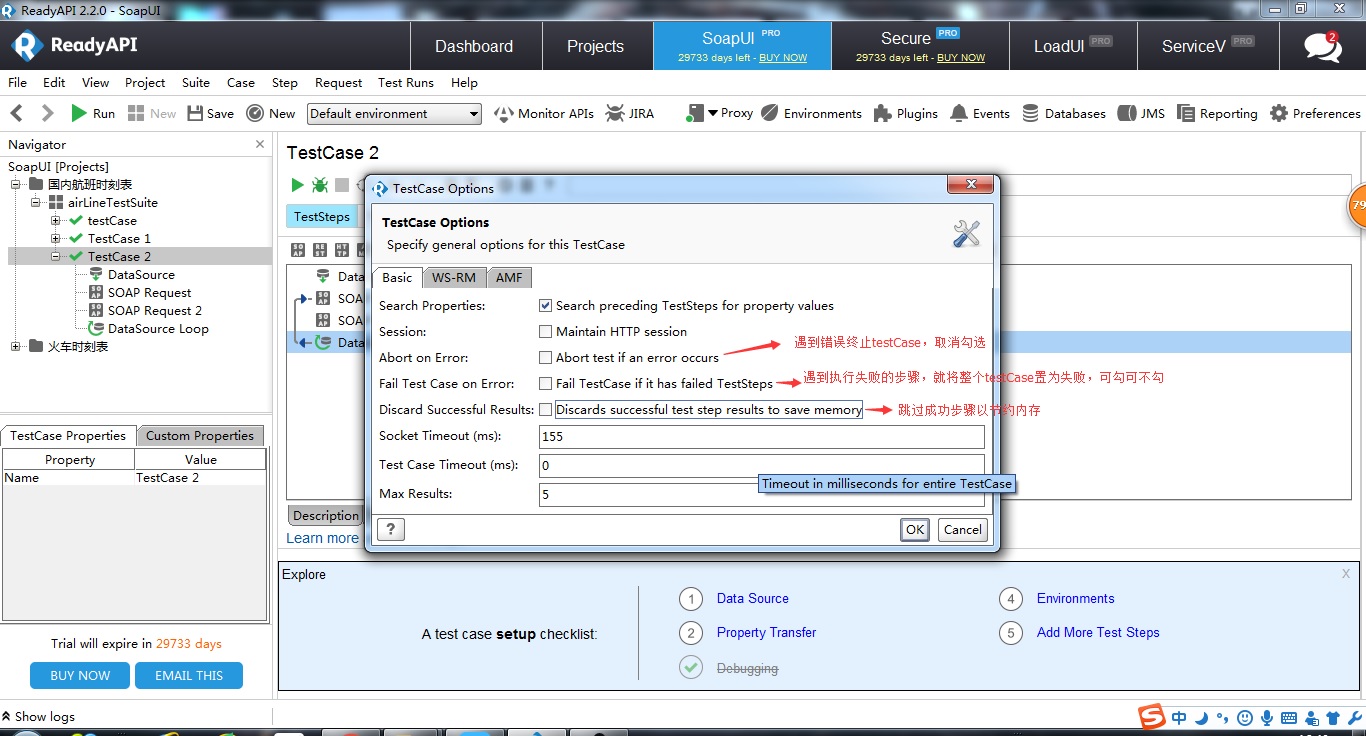Dismiss the Explore panel with X
Viewport: 1366px width, 736px height.
1346,574
